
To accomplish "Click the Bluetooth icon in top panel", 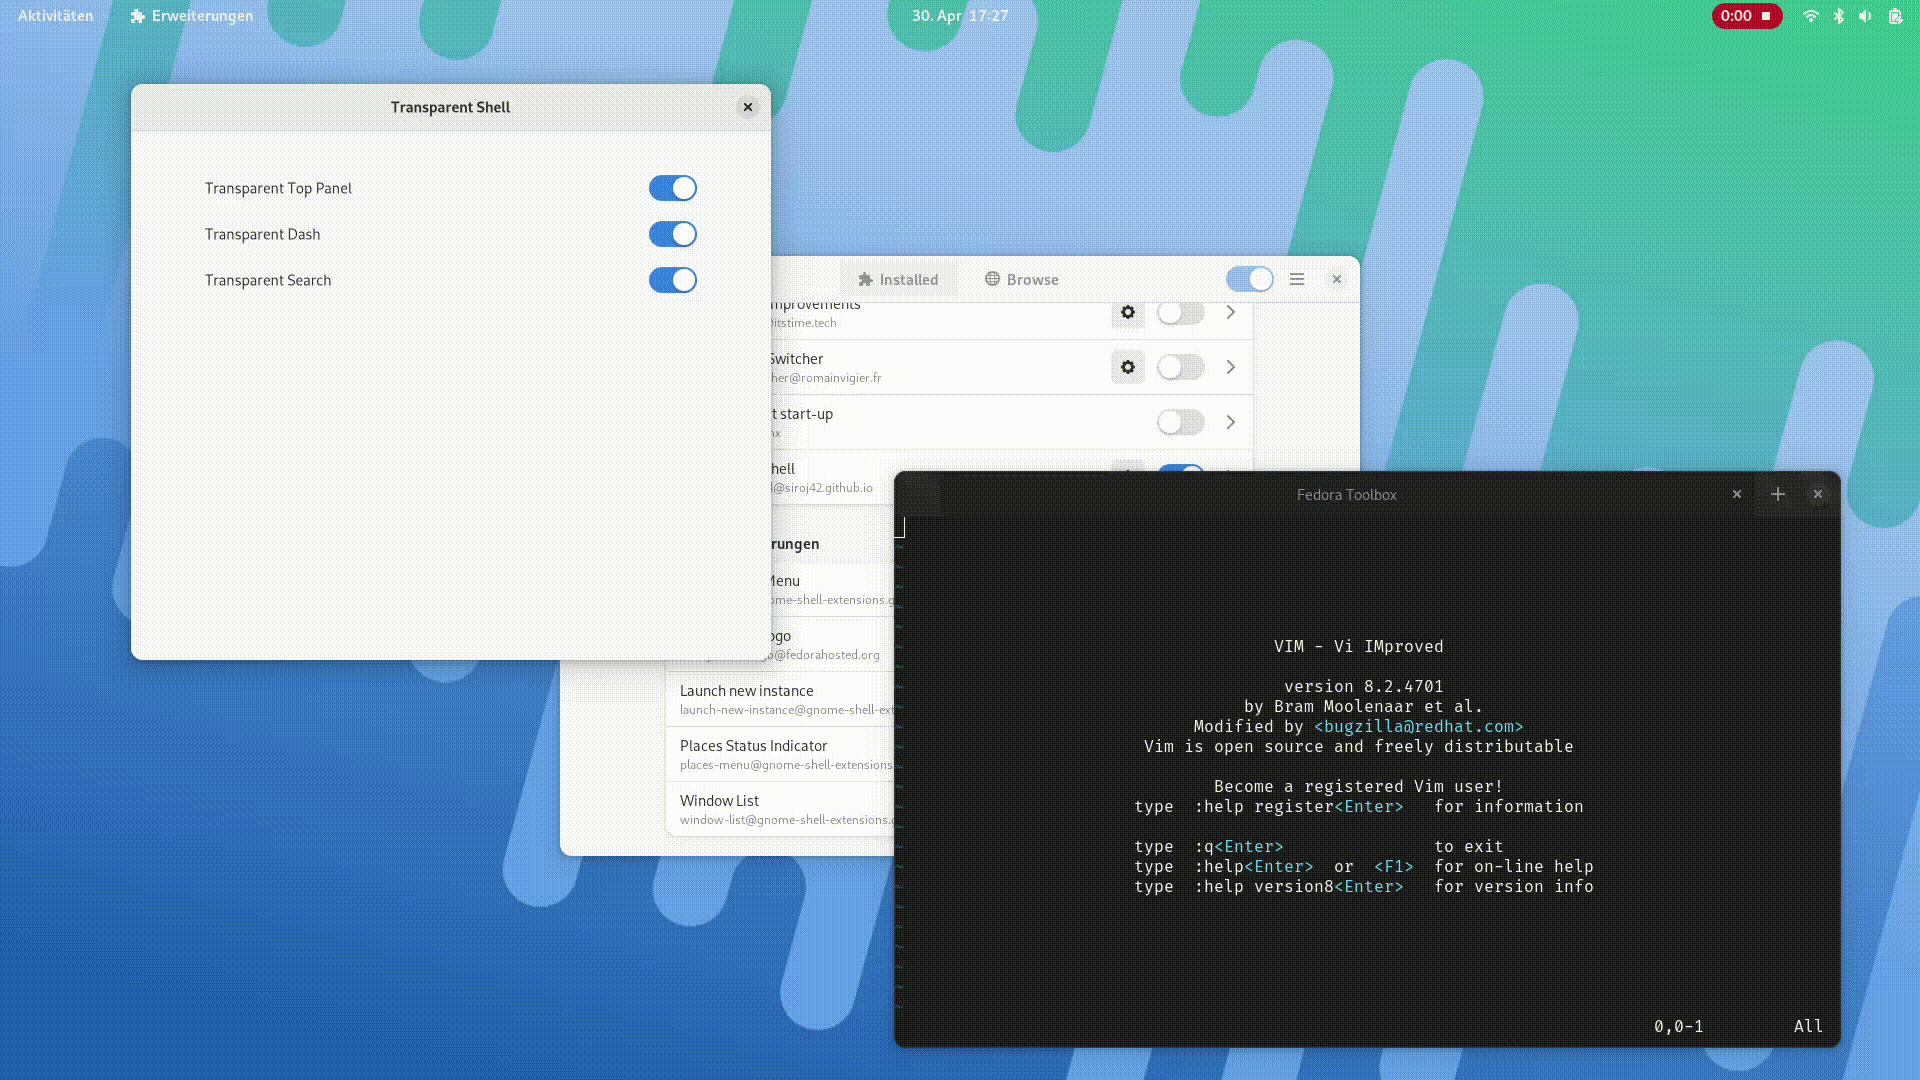I will [x=1838, y=16].
